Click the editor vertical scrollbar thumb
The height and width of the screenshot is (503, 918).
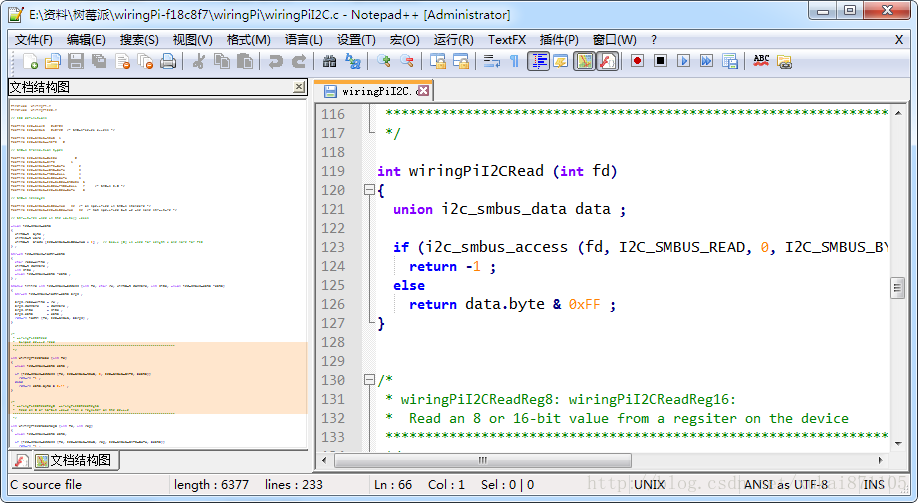(x=898, y=288)
